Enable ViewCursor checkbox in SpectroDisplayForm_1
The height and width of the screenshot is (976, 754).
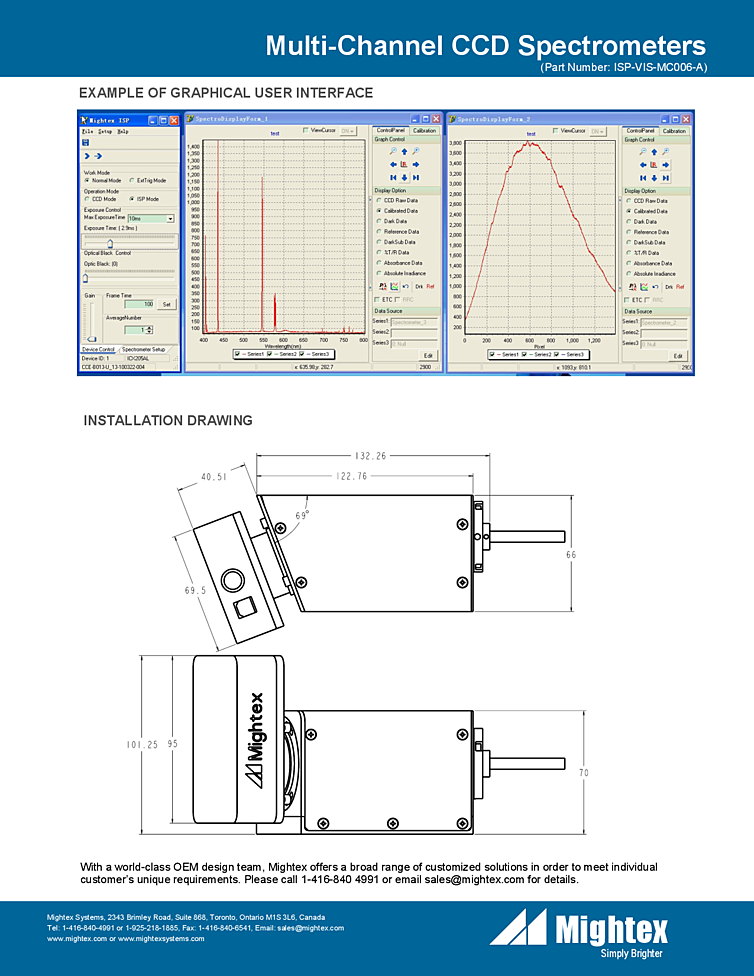pyautogui.click(x=306, y=131)
